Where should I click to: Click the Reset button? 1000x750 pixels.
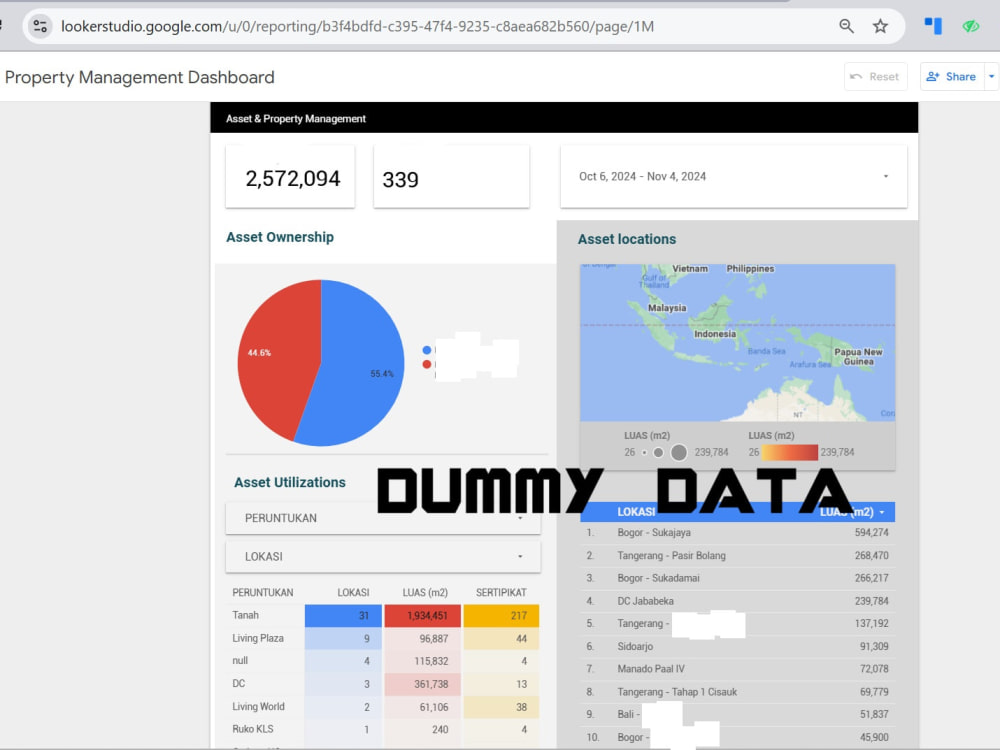coord(876,77)
